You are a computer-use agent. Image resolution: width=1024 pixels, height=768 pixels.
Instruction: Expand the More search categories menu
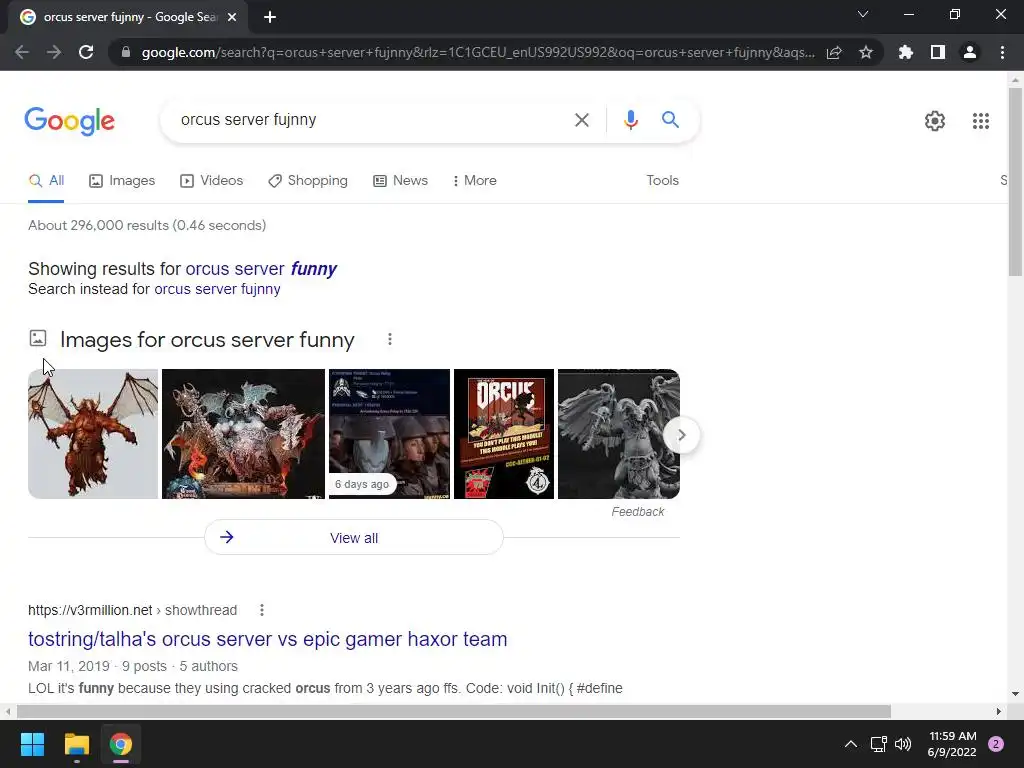coord(475,181)
